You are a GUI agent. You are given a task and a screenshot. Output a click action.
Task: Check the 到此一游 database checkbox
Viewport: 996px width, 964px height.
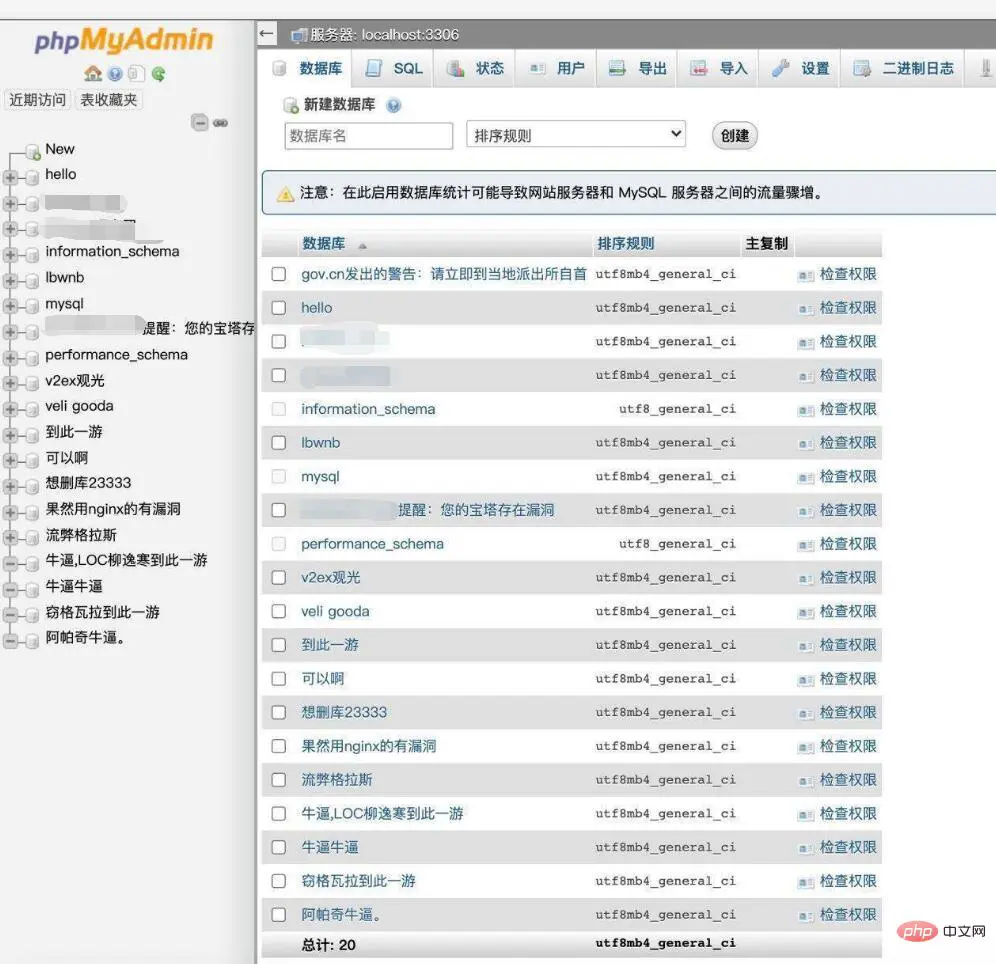point(278,645)
